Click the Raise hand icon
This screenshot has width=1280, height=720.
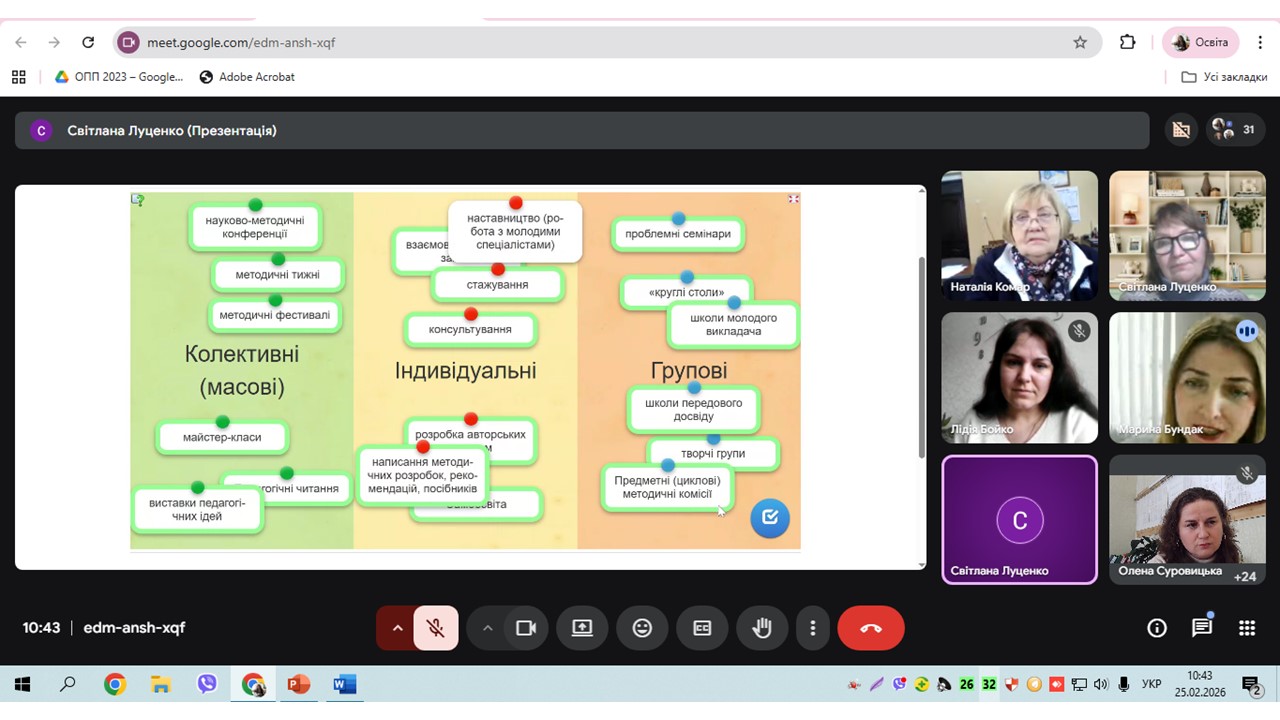[x=762, y=628]
